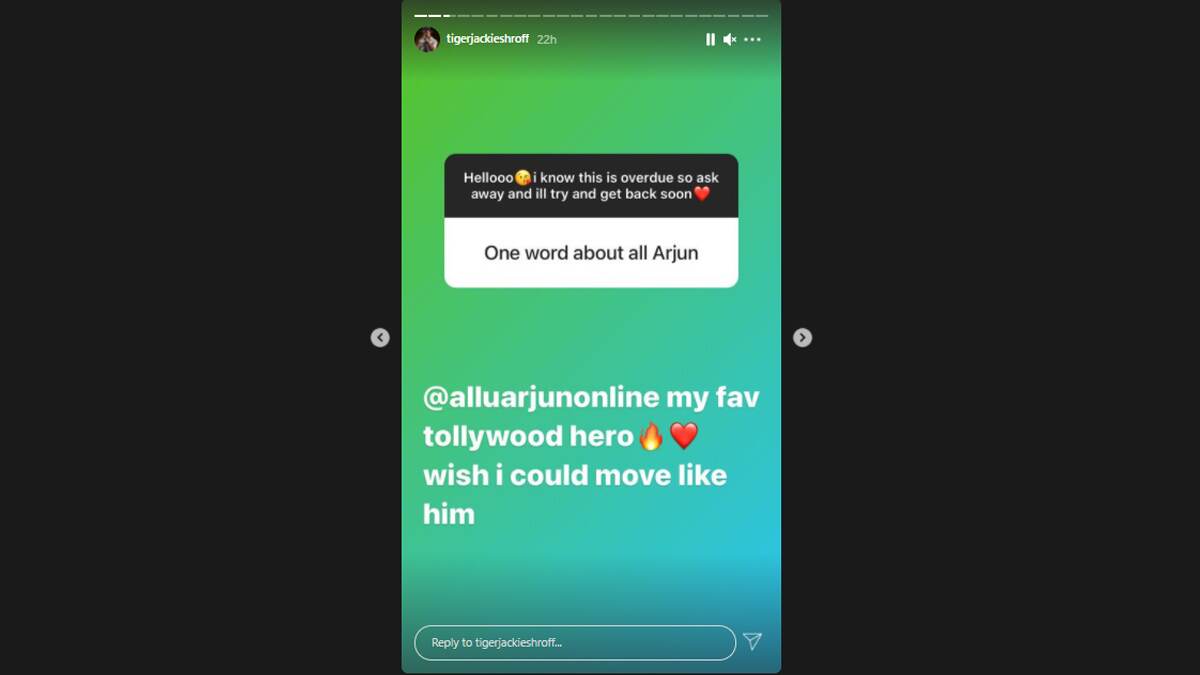
Task: Tap the "wish i could move like him" text
Action: (x=575, y=494)
